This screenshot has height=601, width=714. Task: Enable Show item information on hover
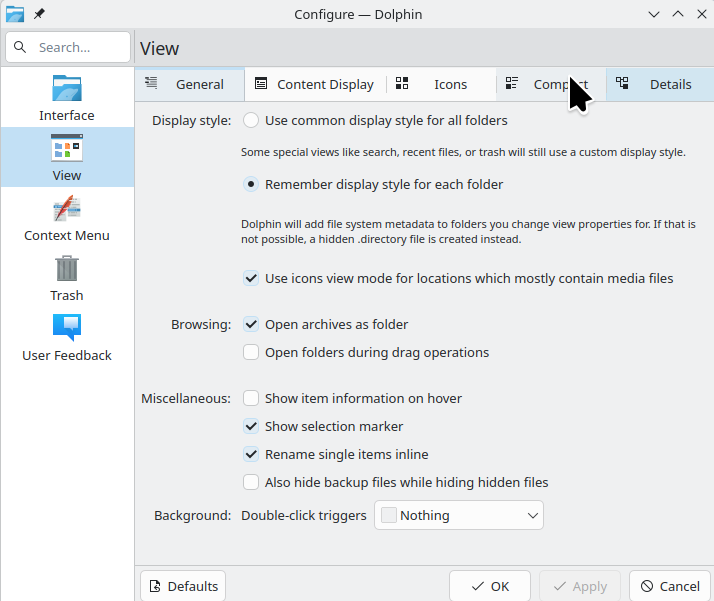[x=251, y=398]
